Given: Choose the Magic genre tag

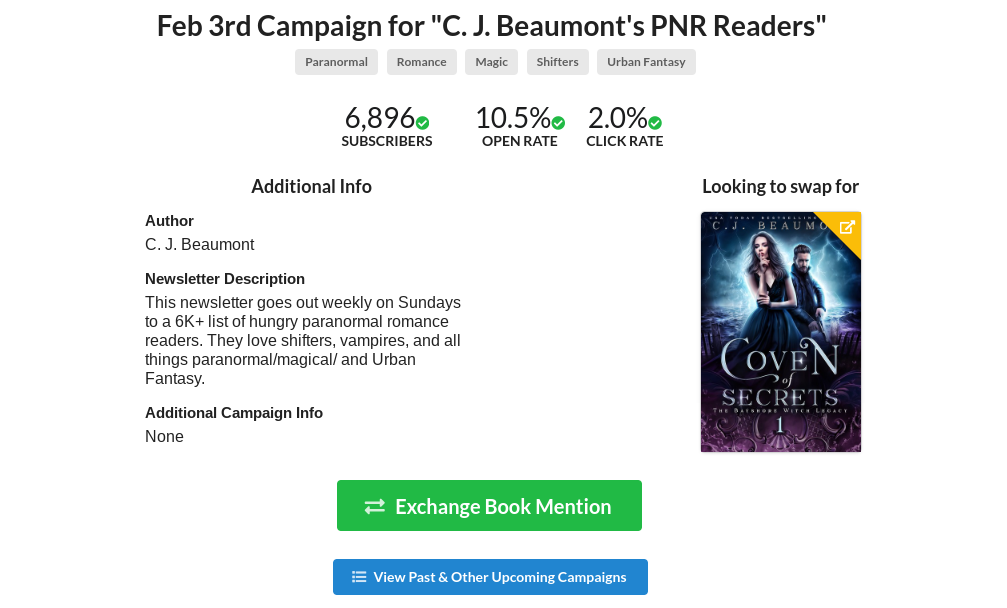Looking at the screenshot, I should (491, 62).
